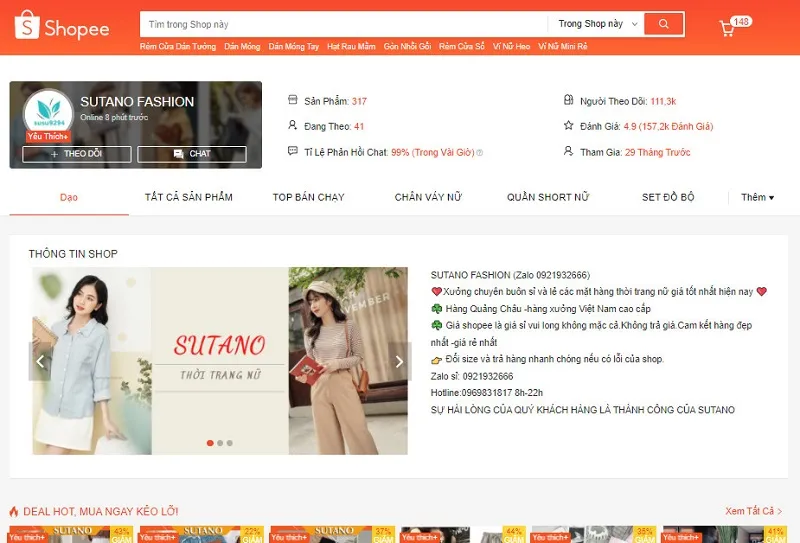Image resolution: width=800 pixels, height=543 pixels.
Task: Click the follower count 111,3k
Action: click(663, 101)
